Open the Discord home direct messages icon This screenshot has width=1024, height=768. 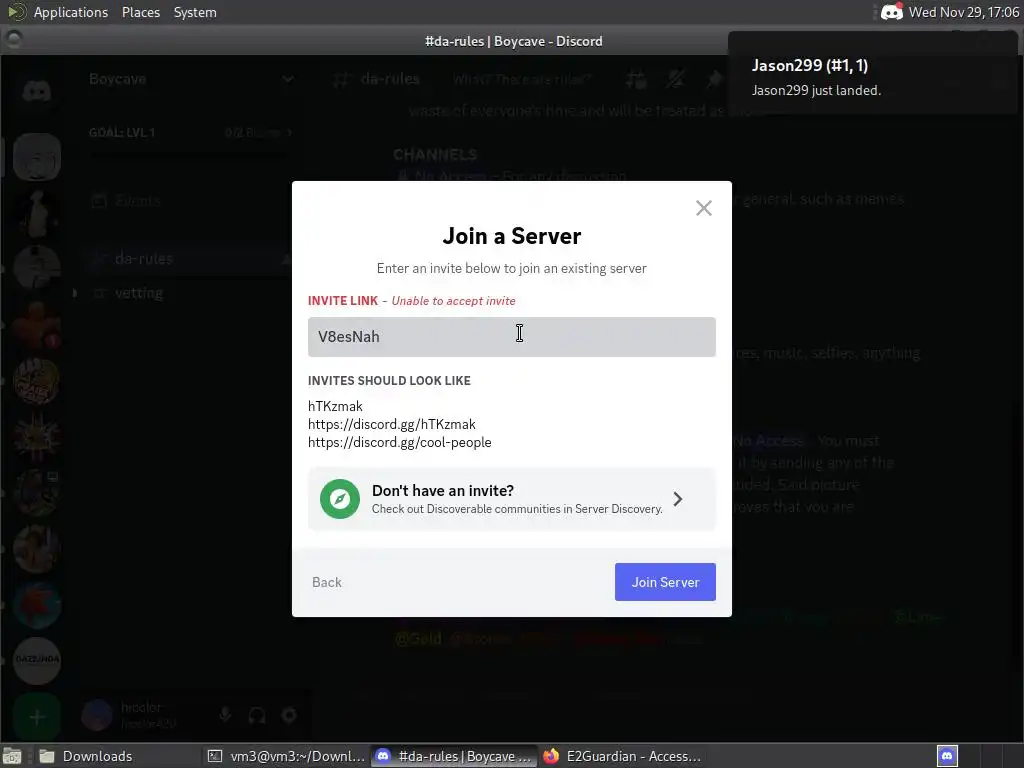coord(37,90)
